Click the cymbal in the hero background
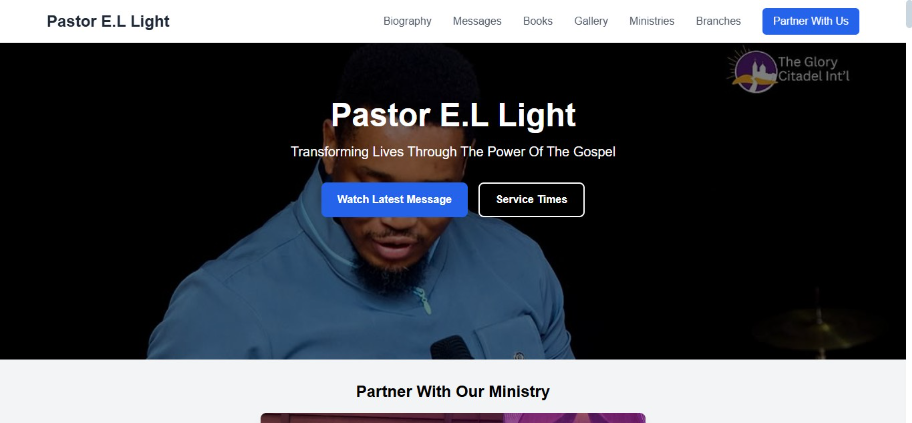912x423 pixels. click(815, 327)
